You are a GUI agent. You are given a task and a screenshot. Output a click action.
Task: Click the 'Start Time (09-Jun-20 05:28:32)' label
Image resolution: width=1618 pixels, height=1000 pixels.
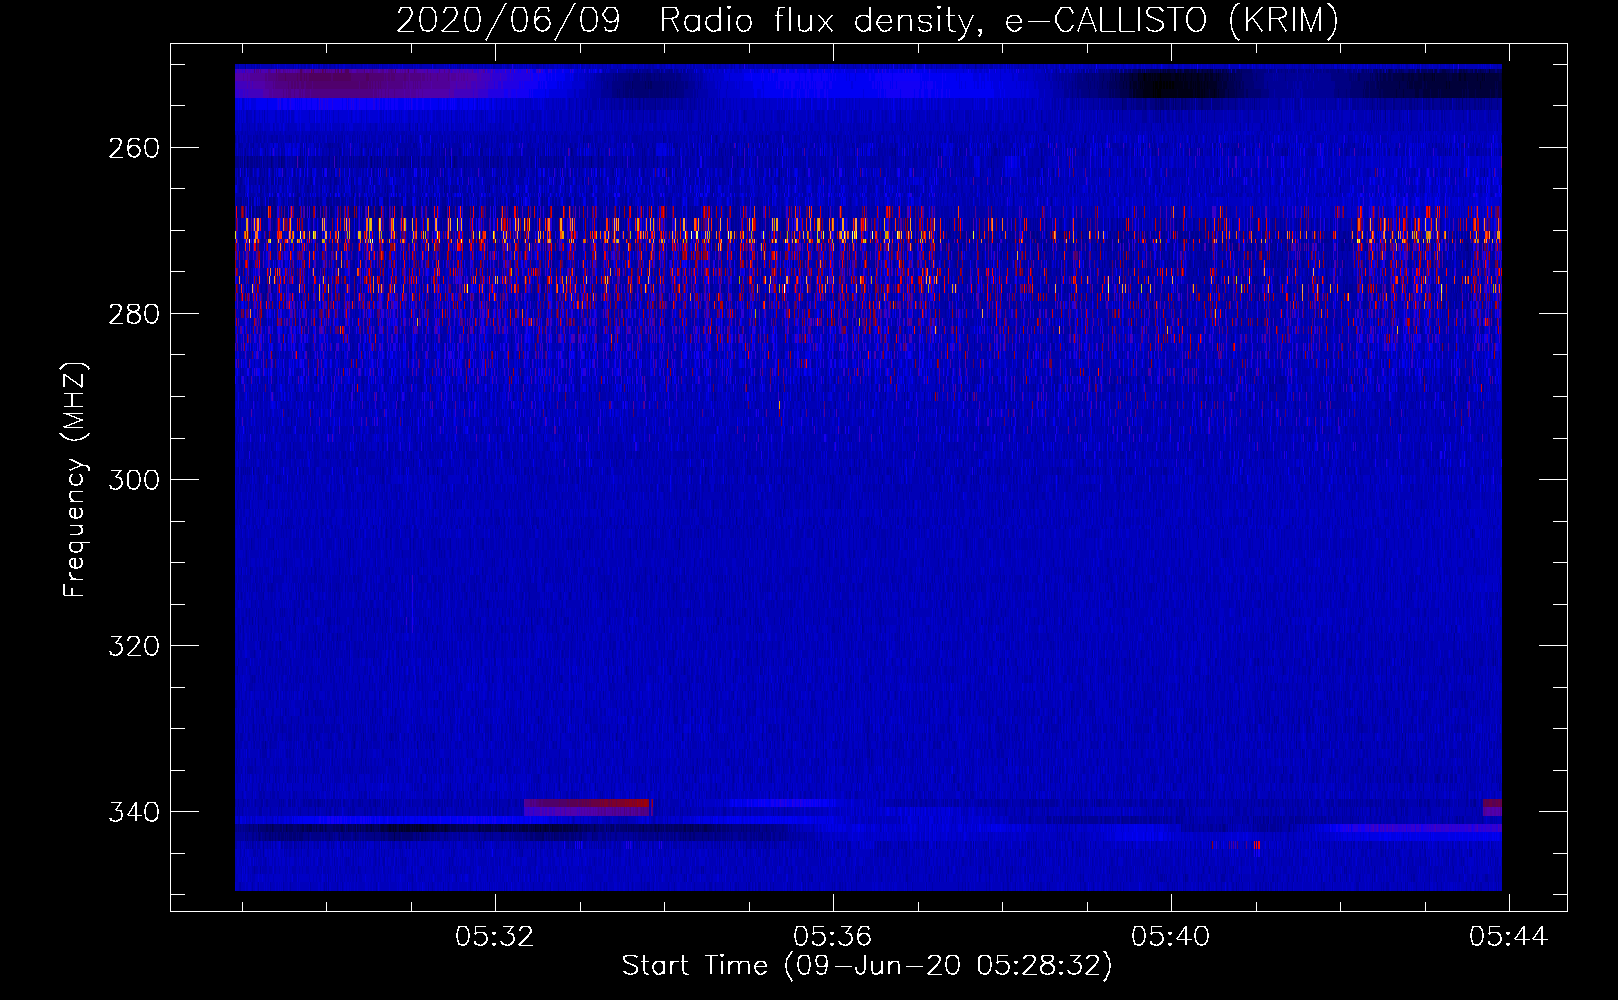tap(867, 966)
